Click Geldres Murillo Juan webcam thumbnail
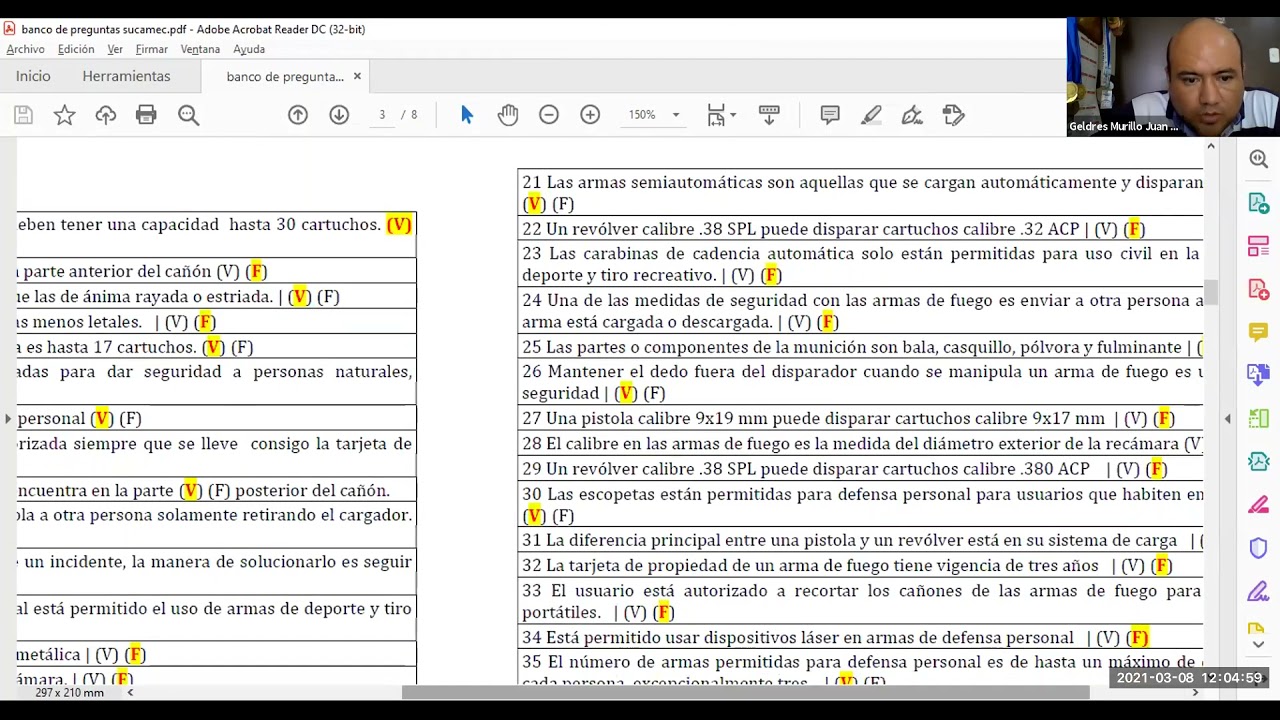Image resolution: width=1280 pixels, height=720 pixels. click(x=1173, y=76)
